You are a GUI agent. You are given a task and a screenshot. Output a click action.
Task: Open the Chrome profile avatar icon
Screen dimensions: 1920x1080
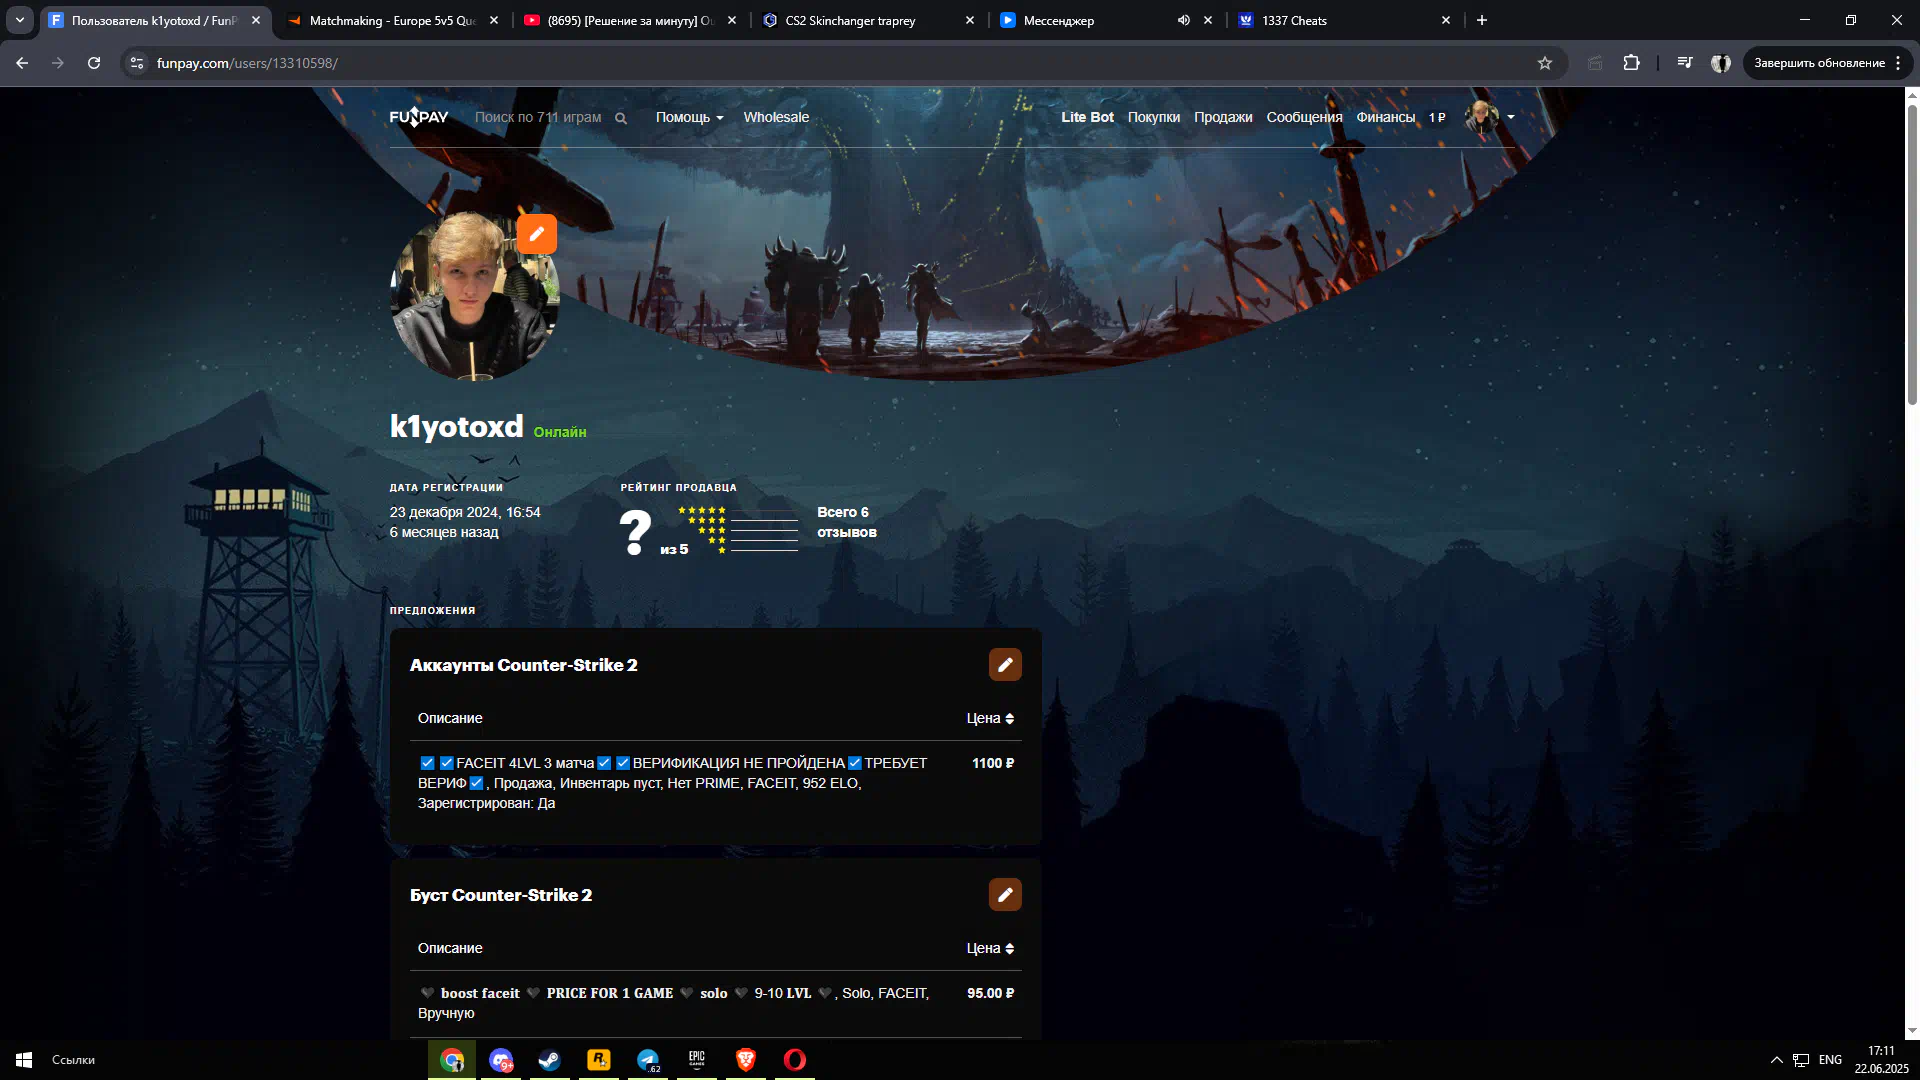tap(1721, 63)
